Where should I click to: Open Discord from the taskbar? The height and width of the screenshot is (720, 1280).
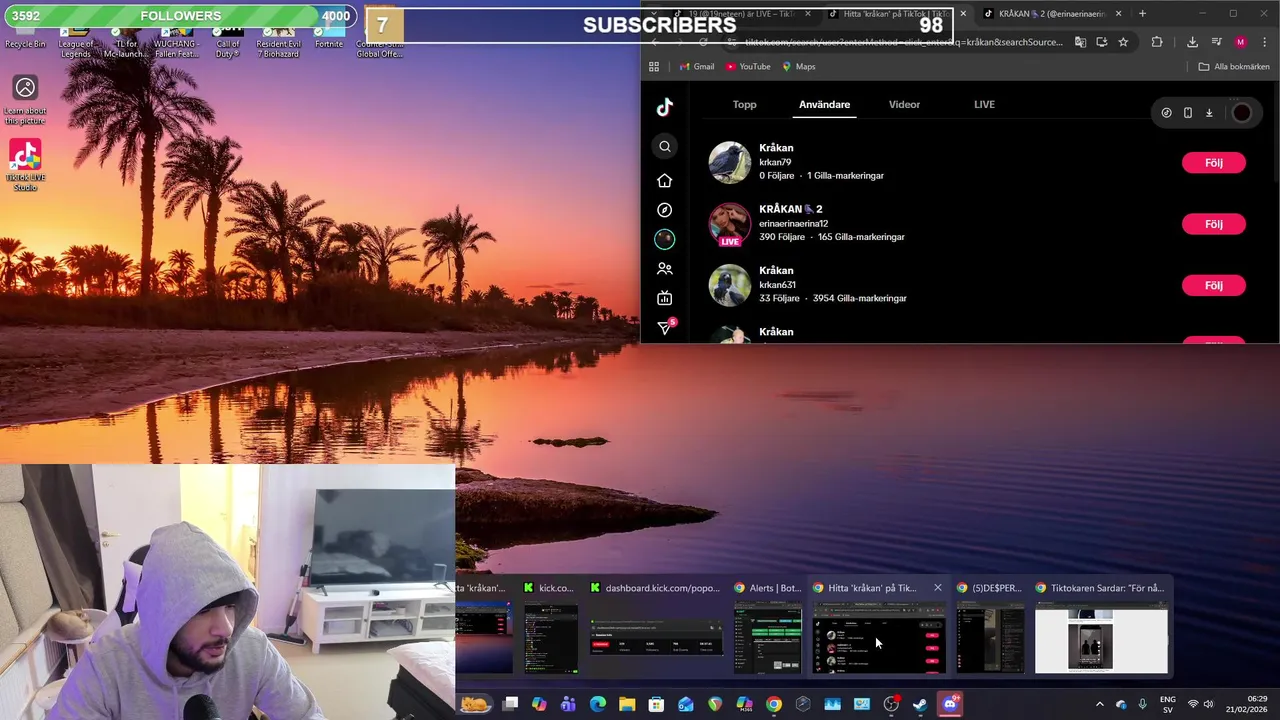[x=949, y=705]
